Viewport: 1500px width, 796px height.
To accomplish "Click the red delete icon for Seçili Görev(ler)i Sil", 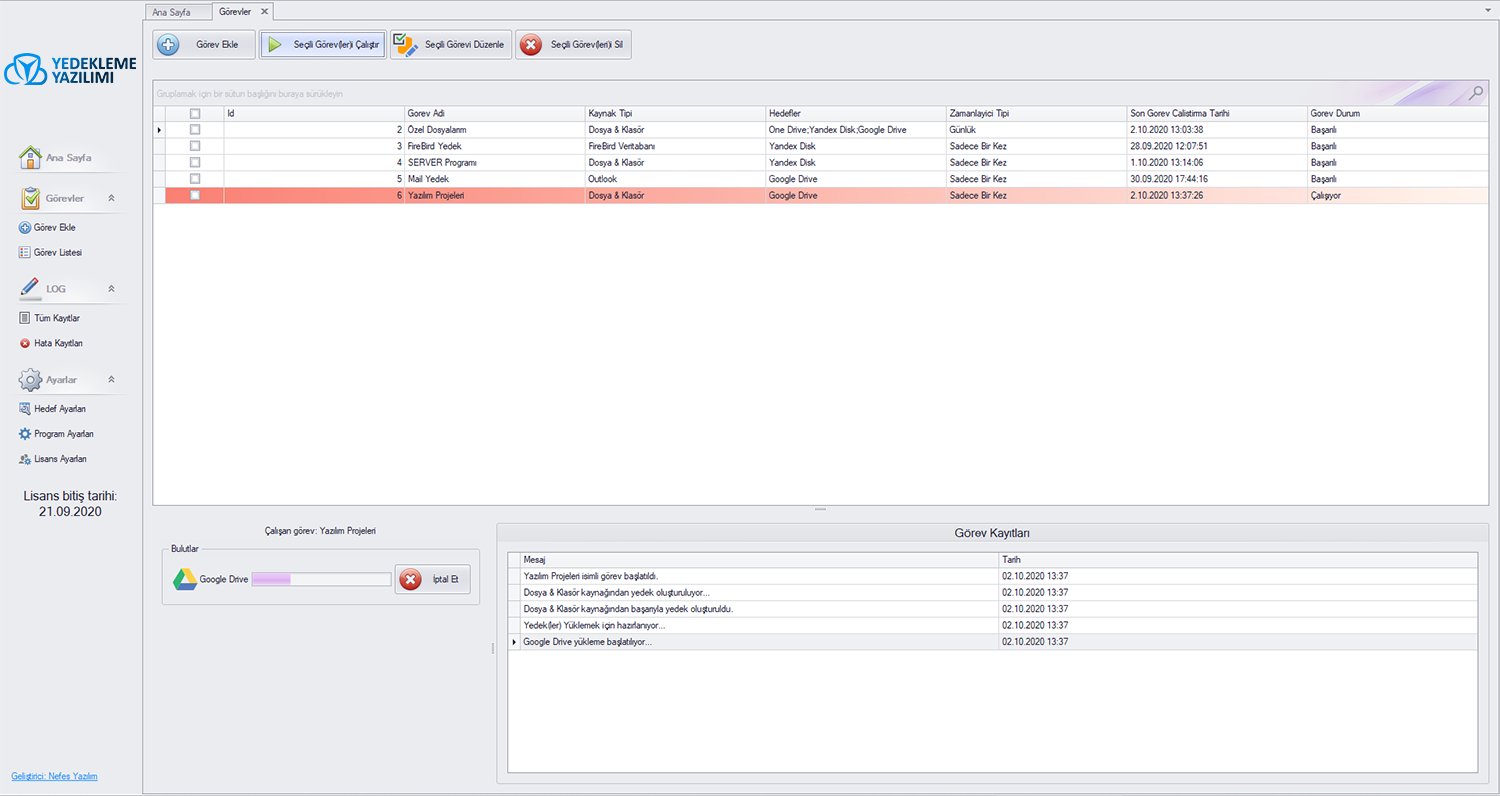I will pyautogui.click(x=531, y=45).
